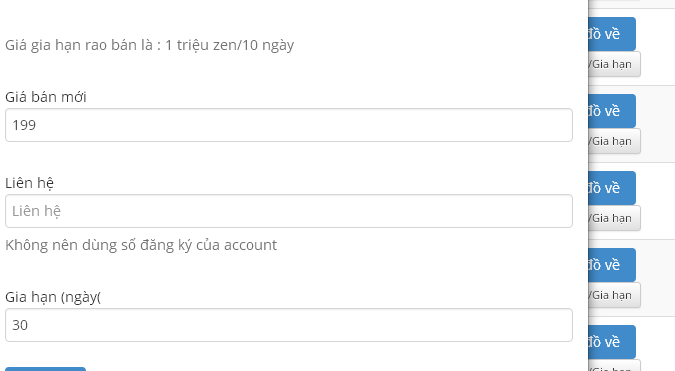Click the Gia hạn days field showing 30
The height and width of the screenshot is (371, 675).
(289, 325)
